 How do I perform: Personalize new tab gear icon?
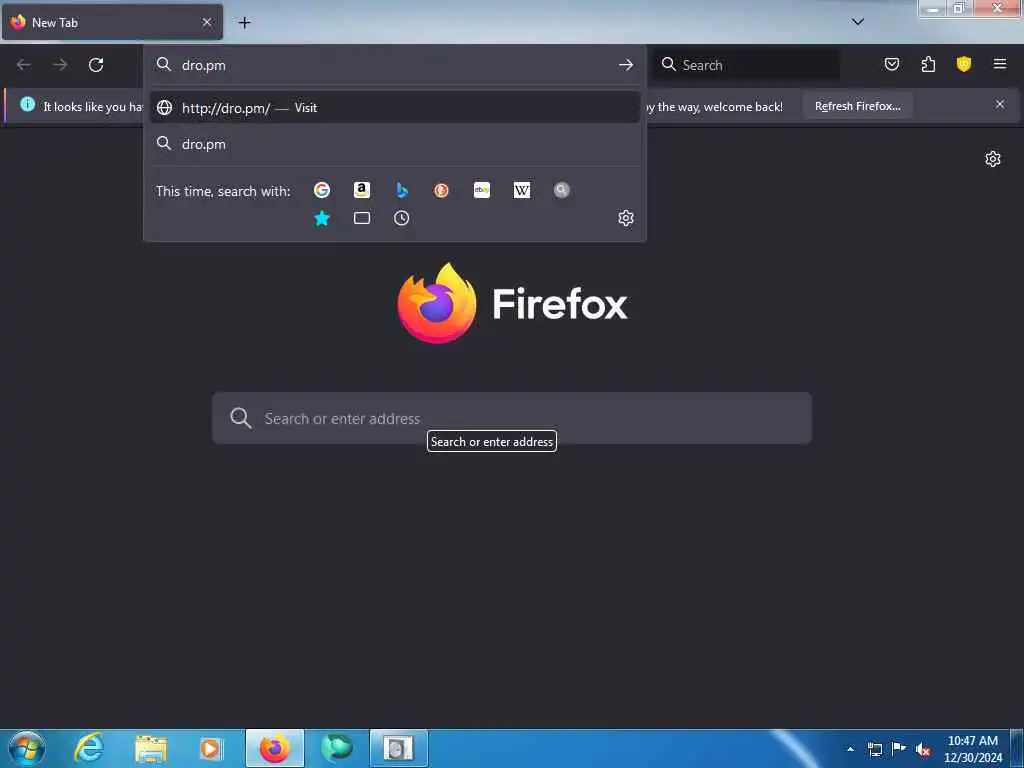pyautogui.click(x=993, y=159)
